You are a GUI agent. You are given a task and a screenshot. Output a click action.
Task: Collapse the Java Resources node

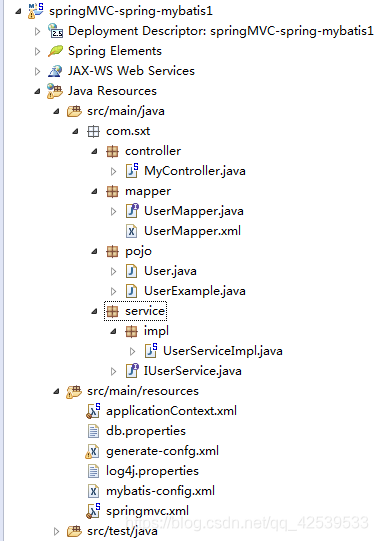pos(37,91)
